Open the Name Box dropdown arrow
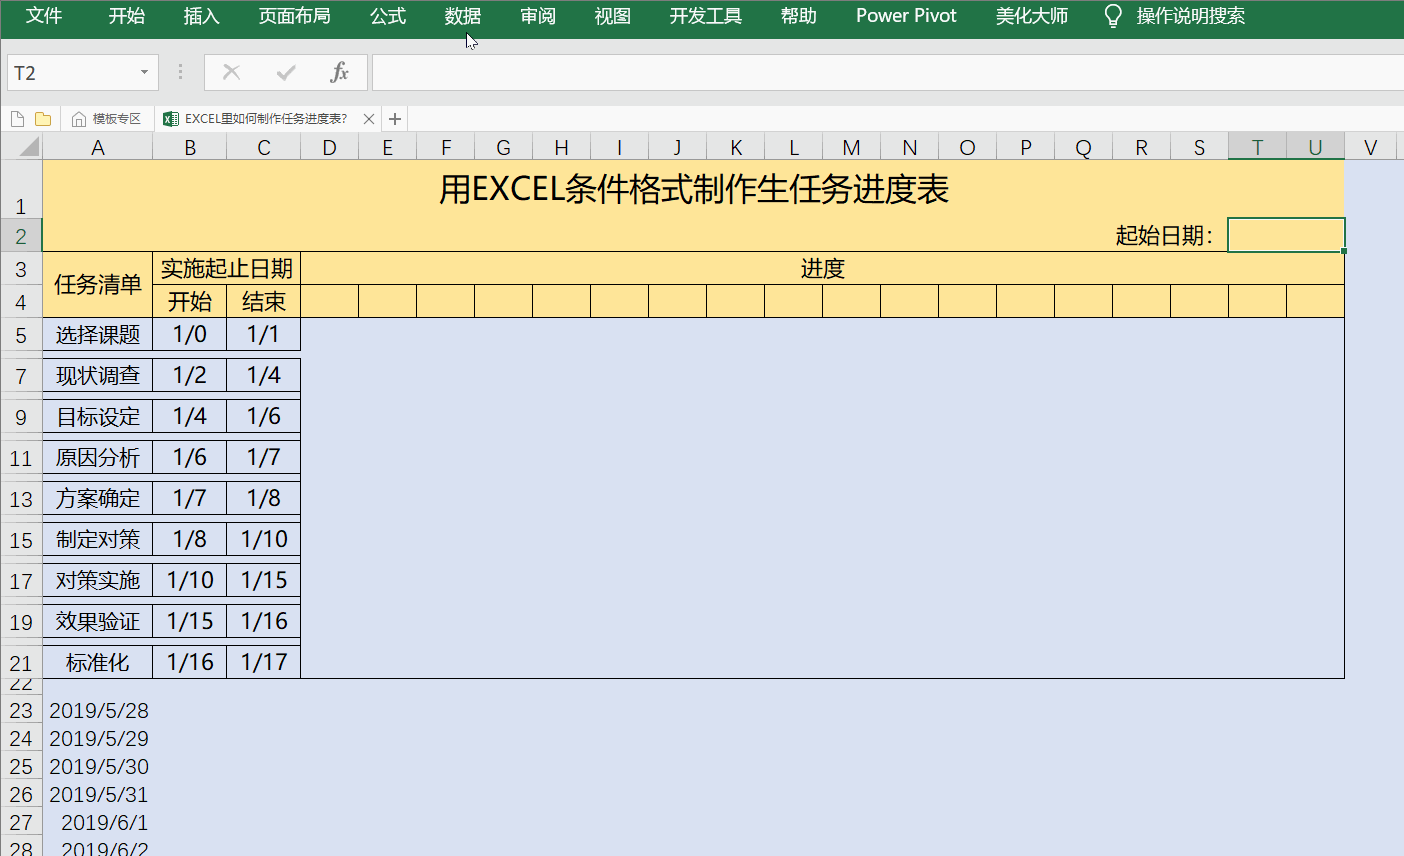This screenshot has width=1404, height=856. pyautogui.click(x=143, y=72)
